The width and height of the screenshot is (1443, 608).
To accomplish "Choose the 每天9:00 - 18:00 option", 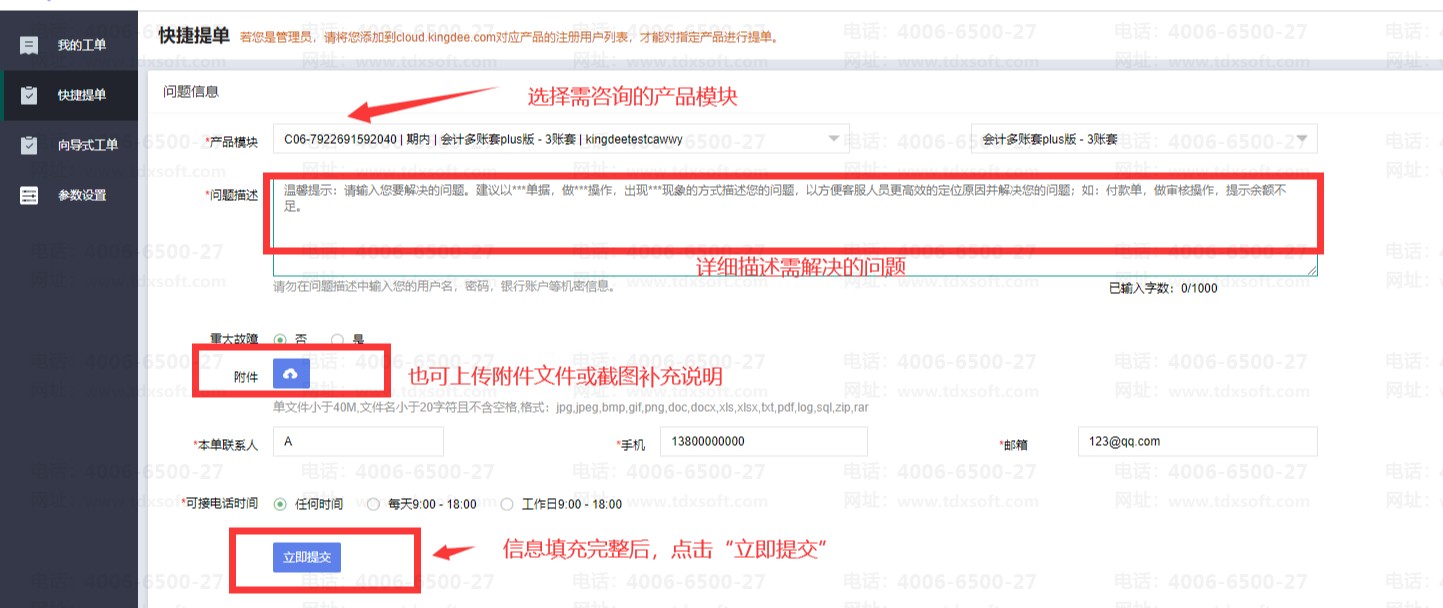I will [373, 504].
